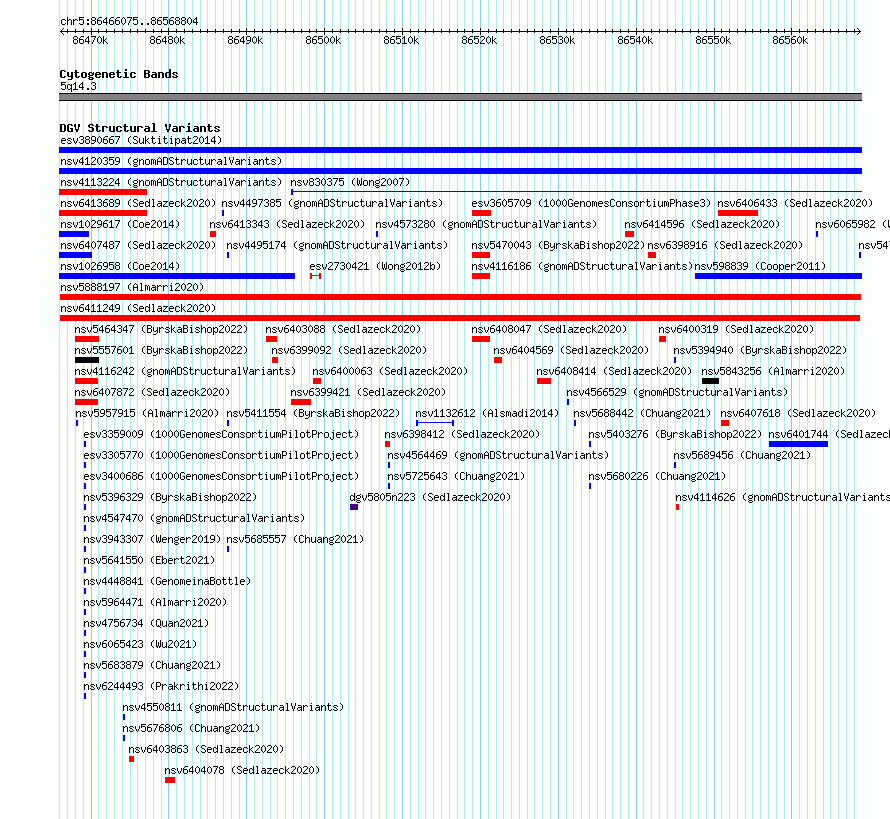890x819 pixels.
Task: Click the 86500k ruler position label
Action: coord(323,40)
